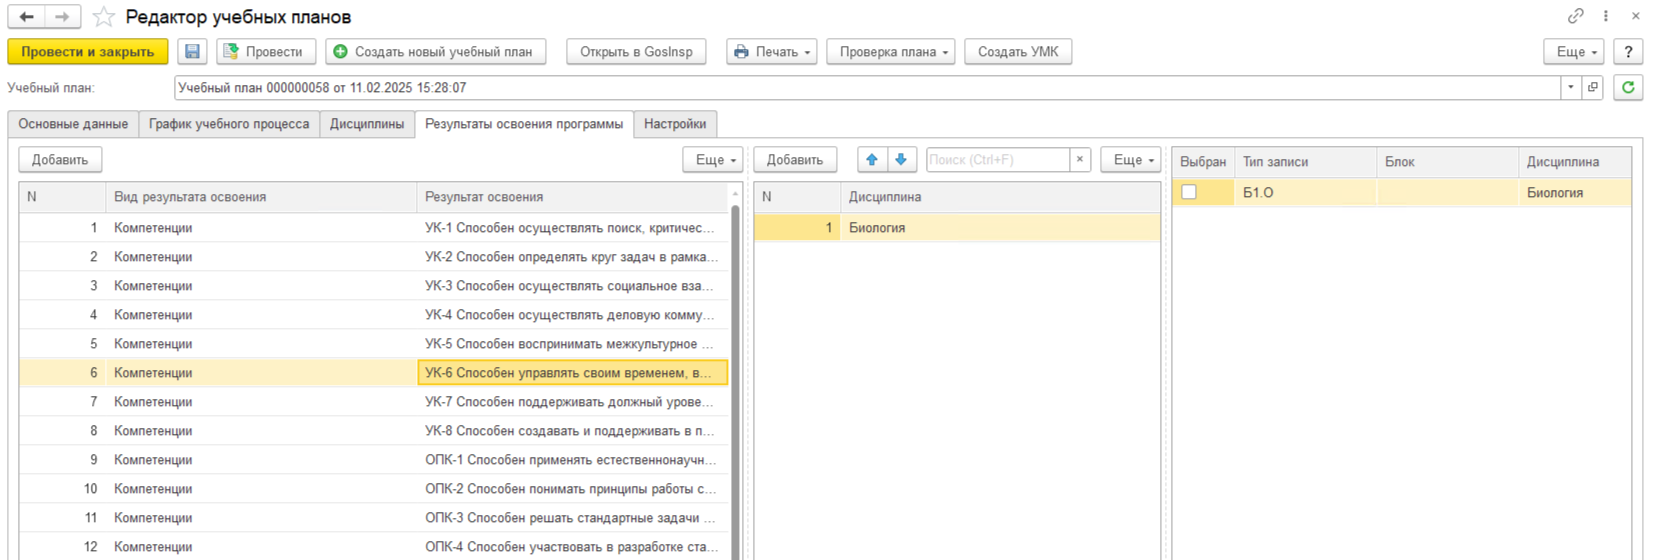Viewport: 1660px width, 560px height.
Task: Click in the Поиск (Ctrl+F) search field
Action: click(x=997, y=160)
